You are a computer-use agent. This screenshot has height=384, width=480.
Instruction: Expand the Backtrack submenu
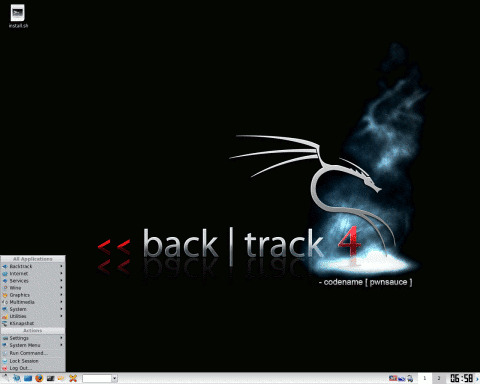click(x=33, y=266)
